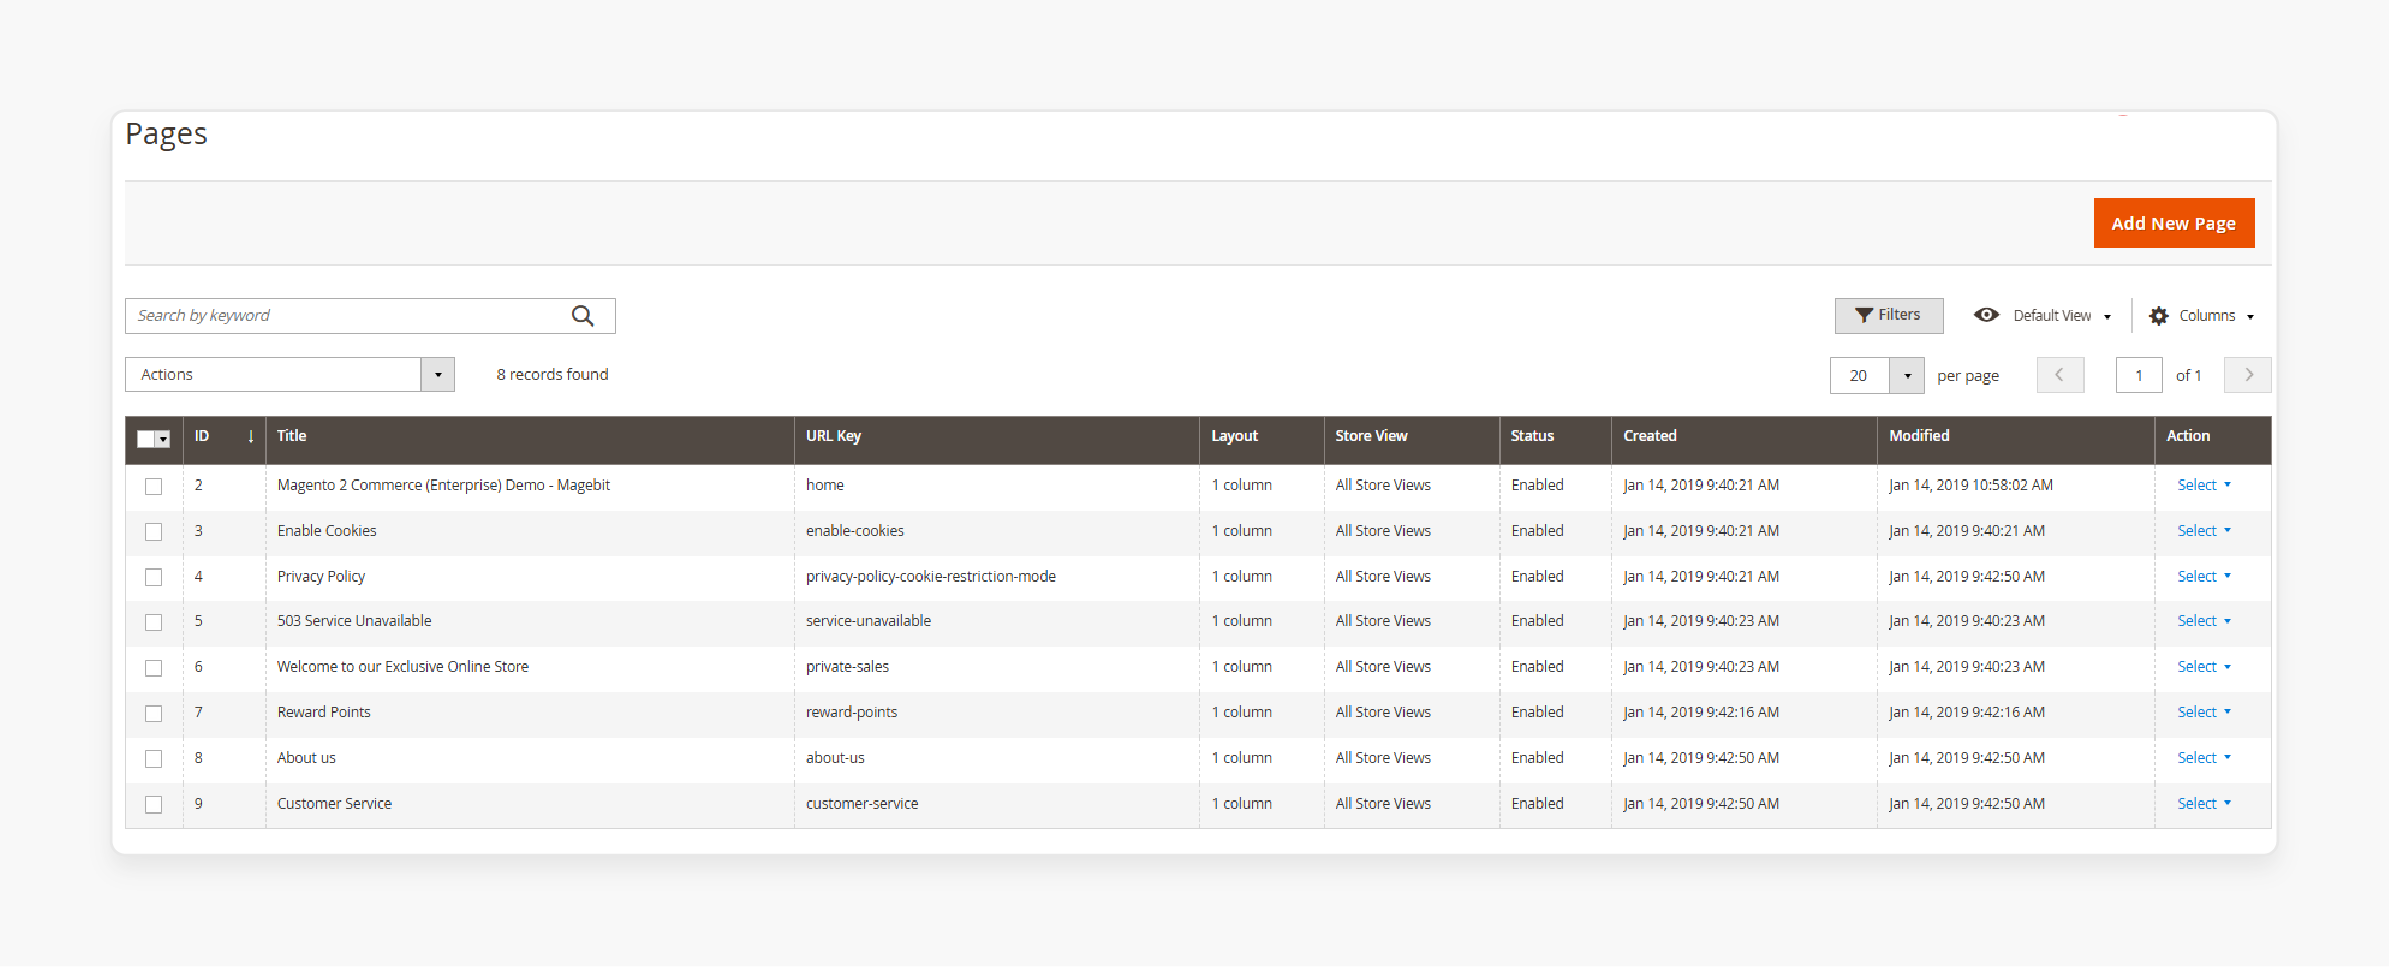Click the '8 records found' text
The image size is (2389, 970).
click(x=552, y=375)
